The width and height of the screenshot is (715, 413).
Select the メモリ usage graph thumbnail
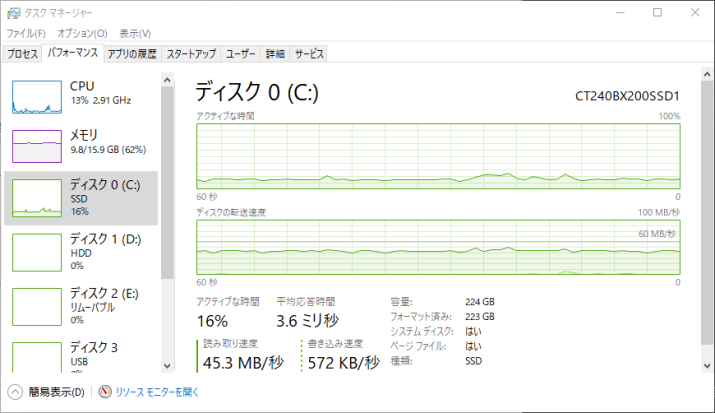(37, 146)
